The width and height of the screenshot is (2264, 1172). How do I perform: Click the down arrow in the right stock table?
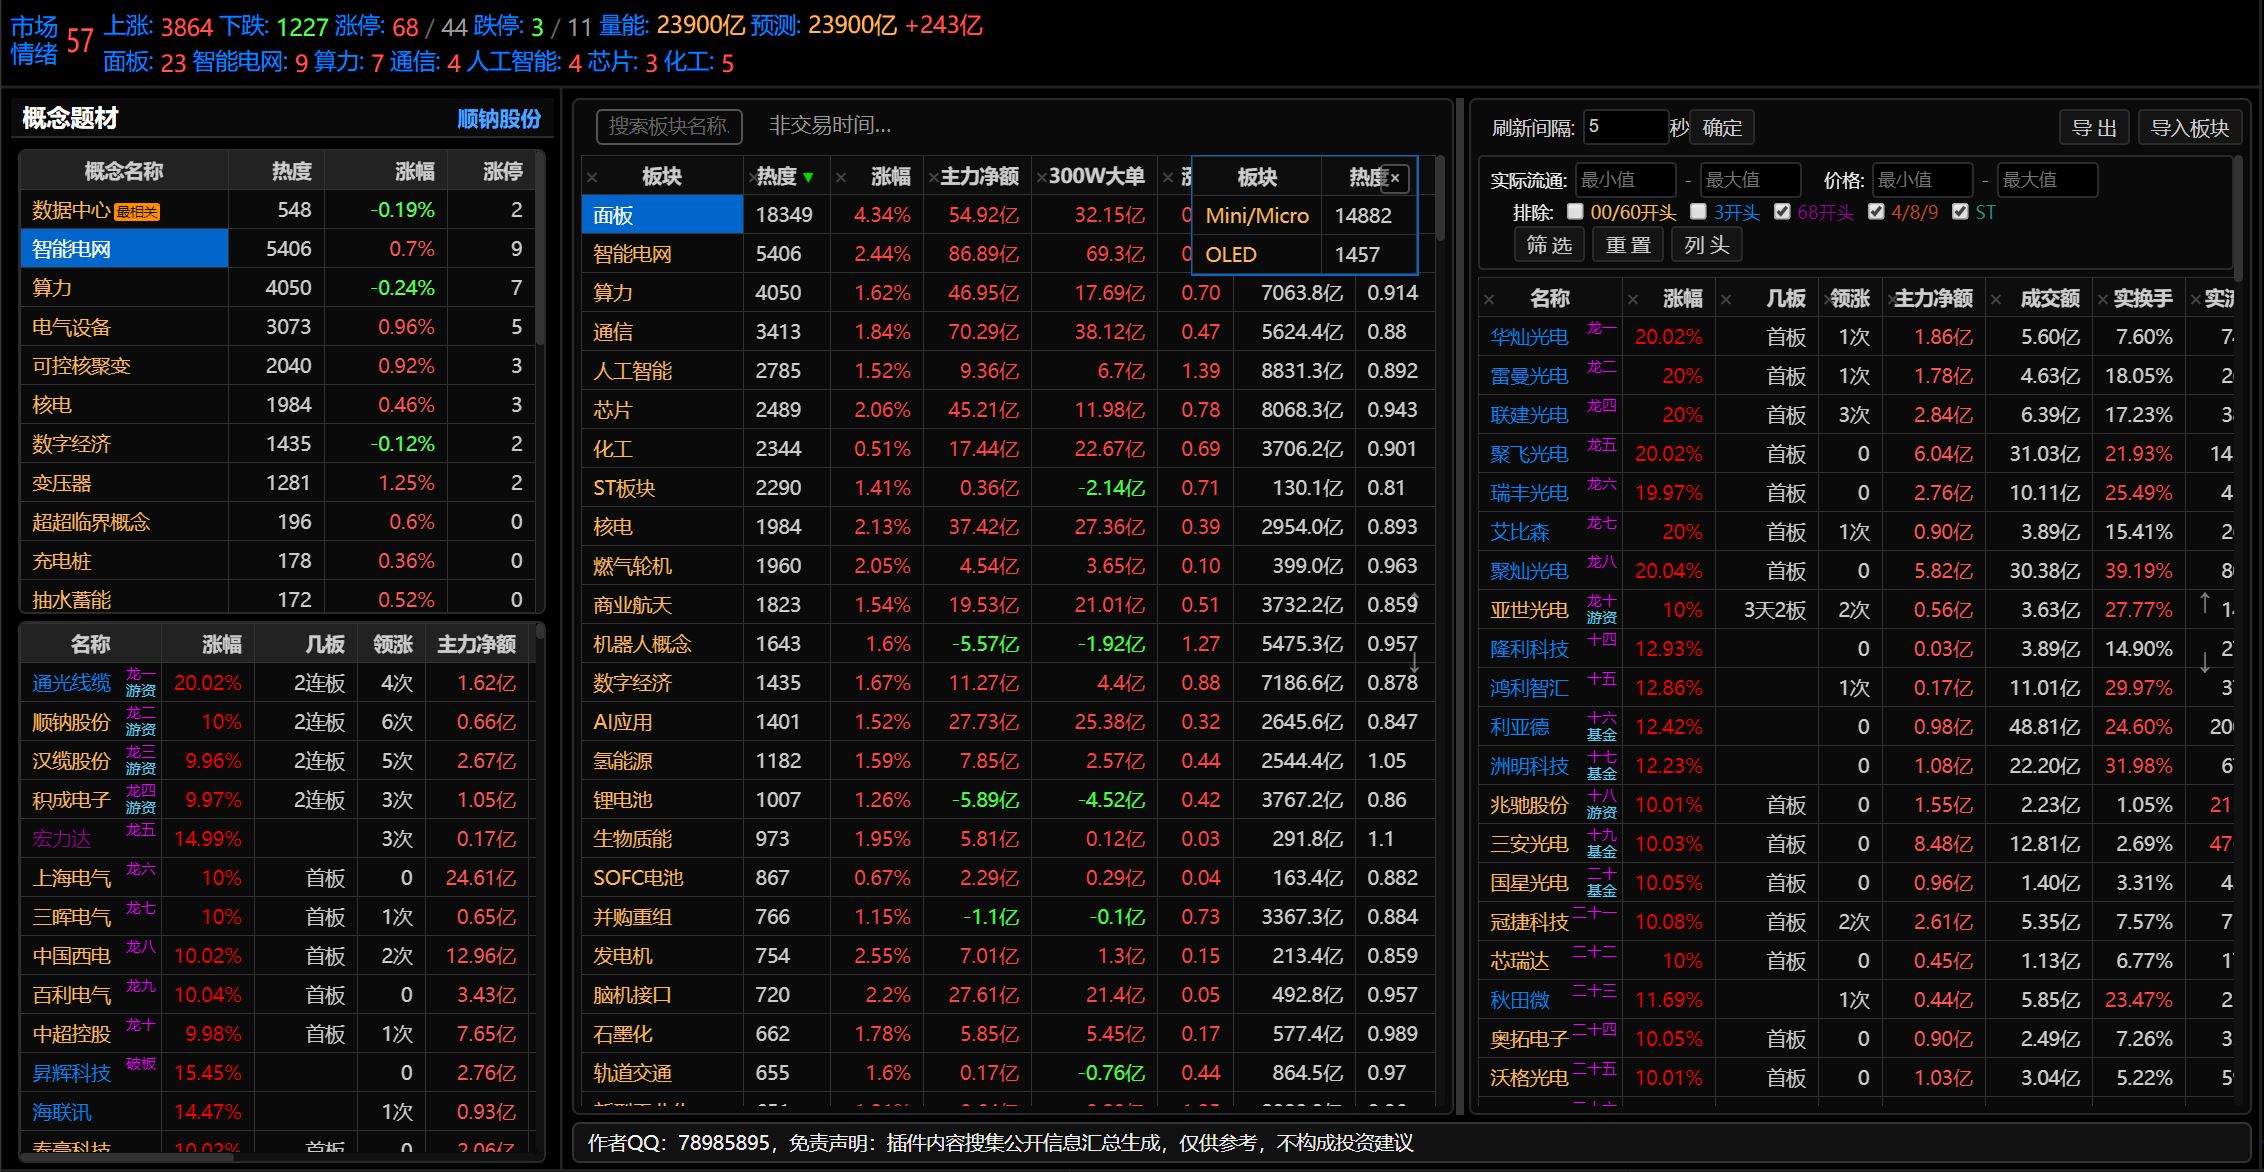coord(2205,662)
